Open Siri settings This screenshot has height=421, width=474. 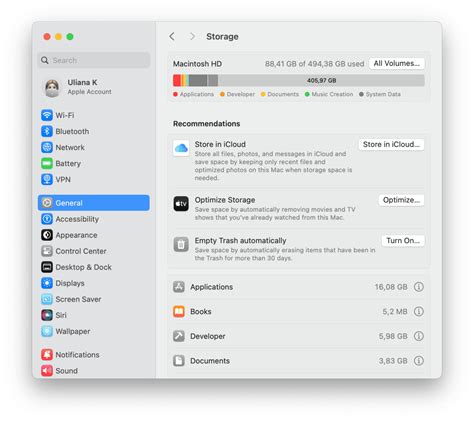[93, 315]
